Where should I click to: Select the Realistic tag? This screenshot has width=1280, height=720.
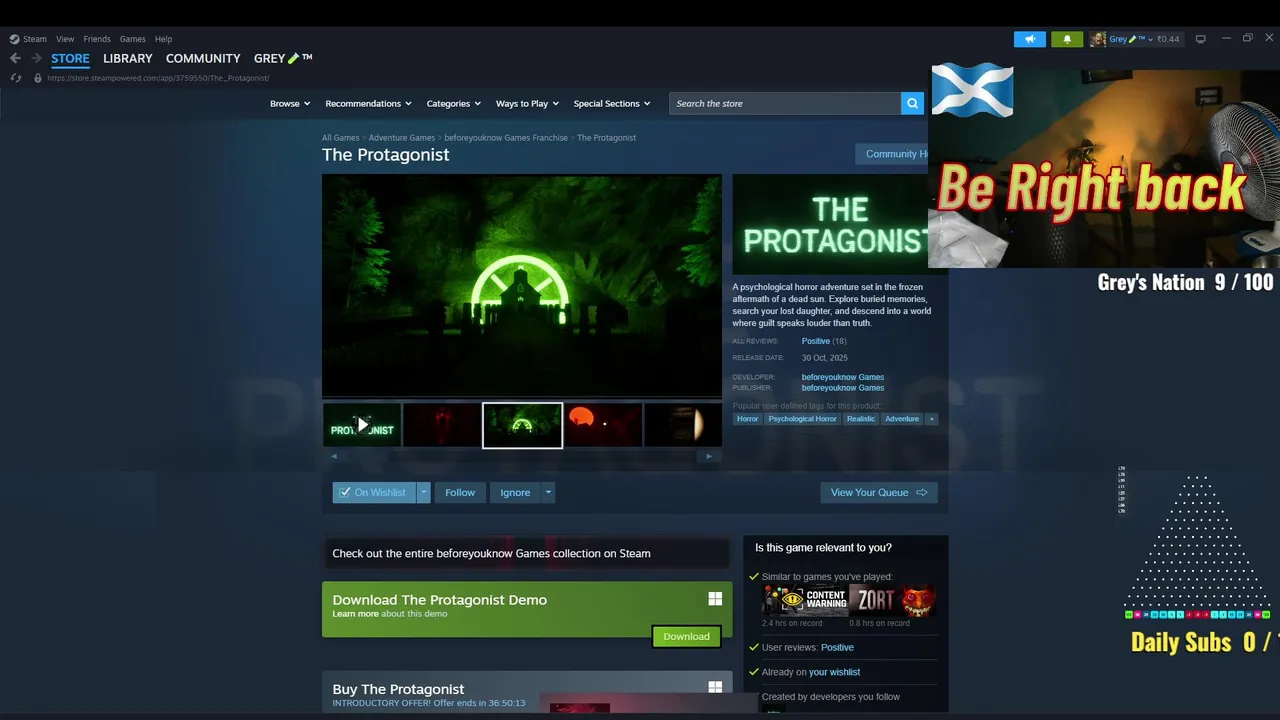[x=860, y=419]
